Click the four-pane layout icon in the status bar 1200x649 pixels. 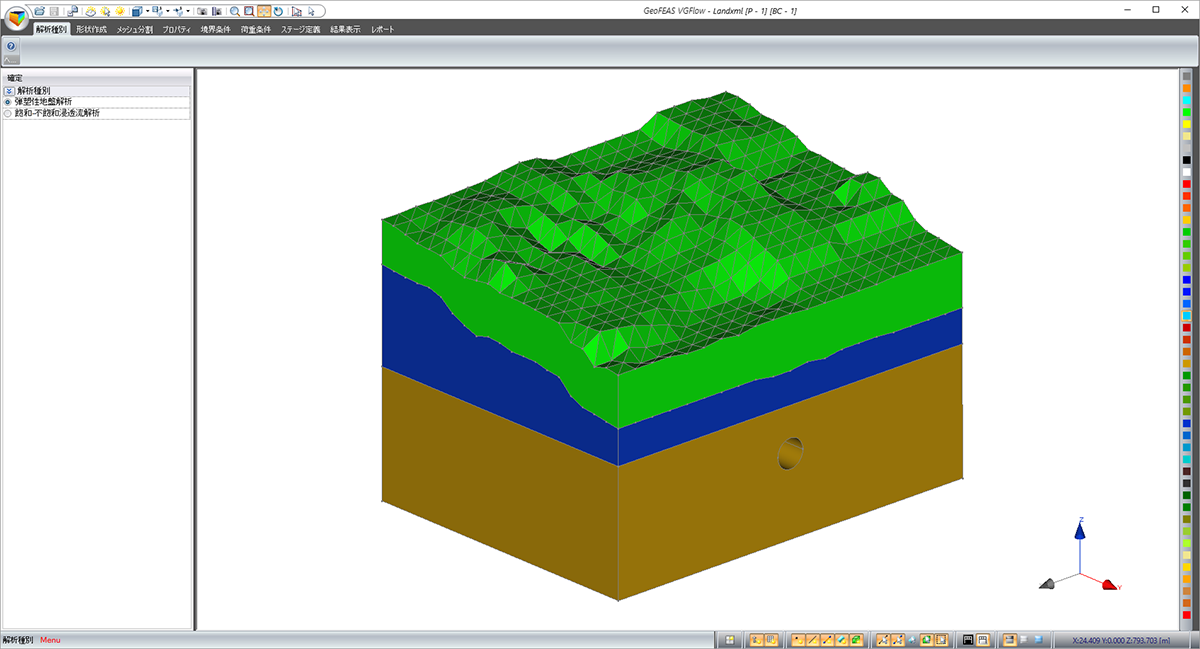(x=729, y=639)
